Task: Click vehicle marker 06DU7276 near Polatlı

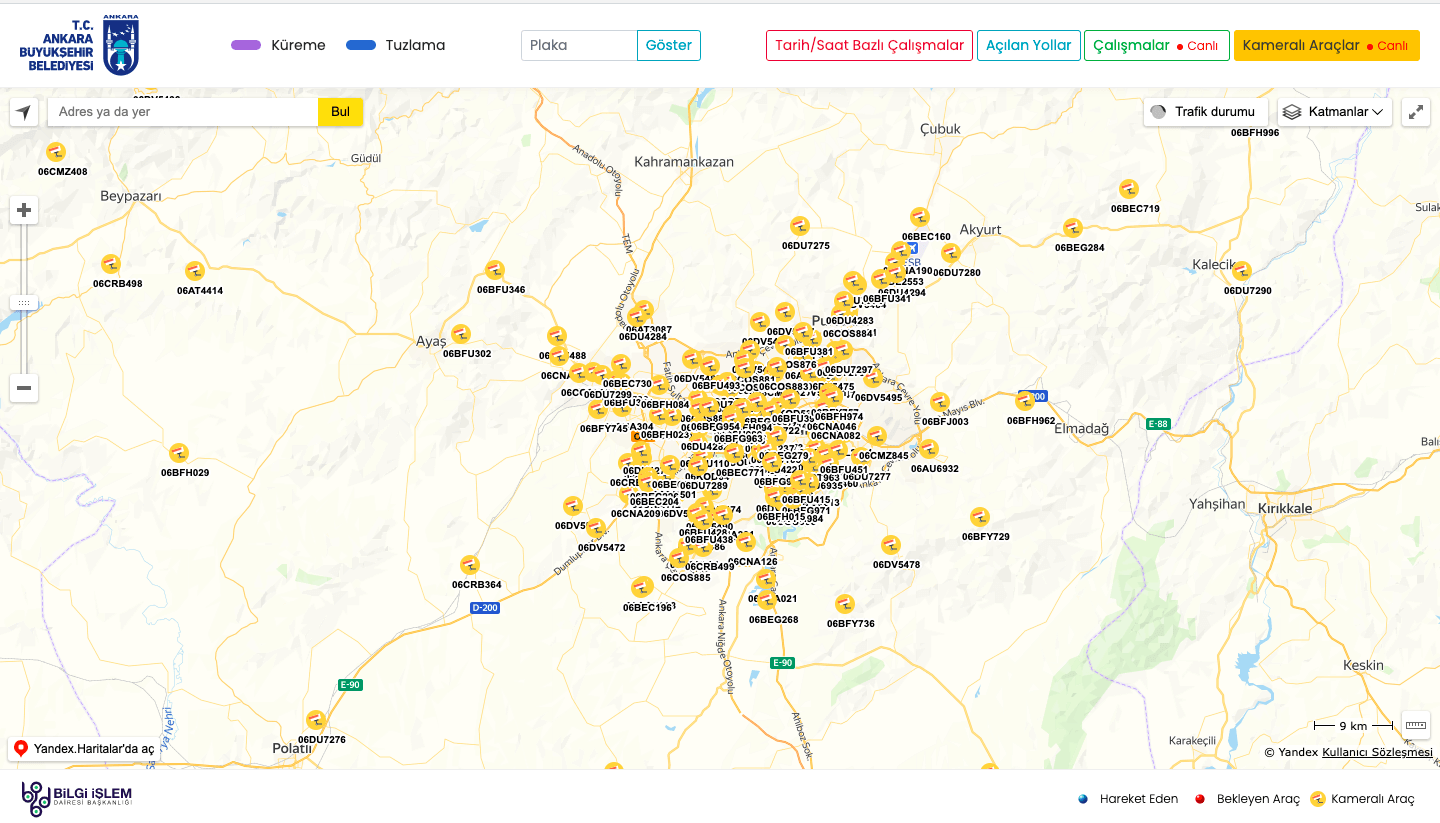Action: click(316, 720)
